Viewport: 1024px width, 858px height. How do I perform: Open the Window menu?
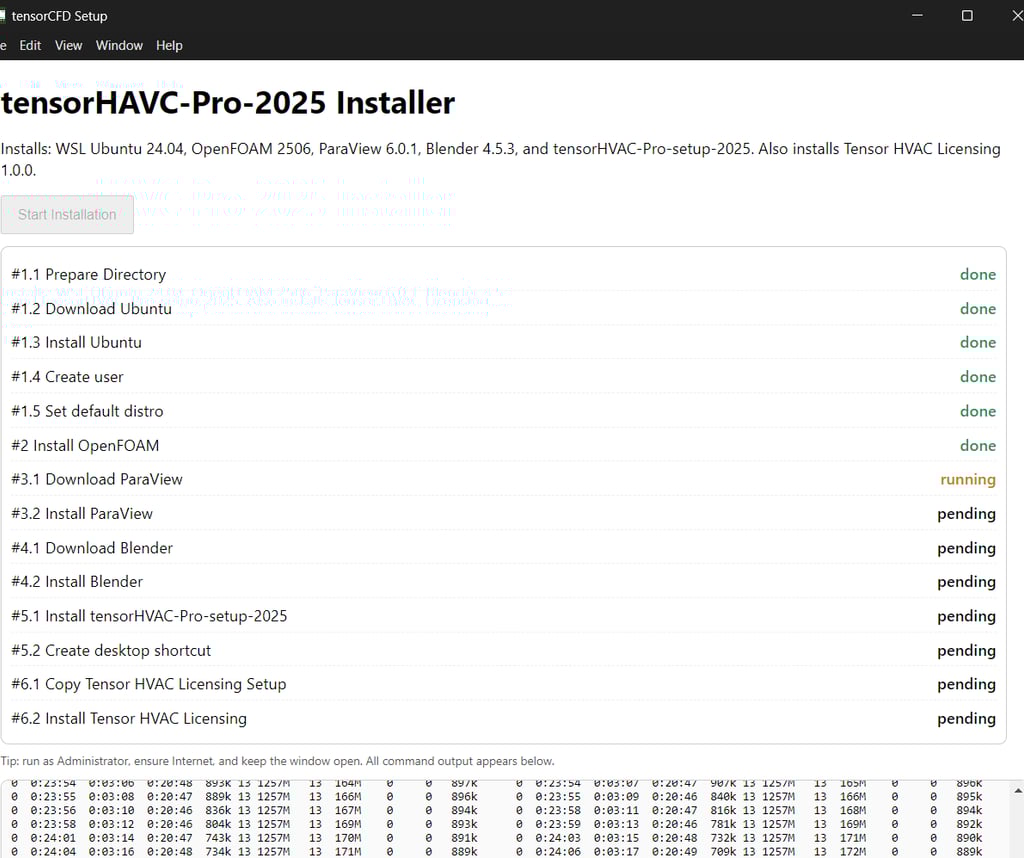(119, 46)
